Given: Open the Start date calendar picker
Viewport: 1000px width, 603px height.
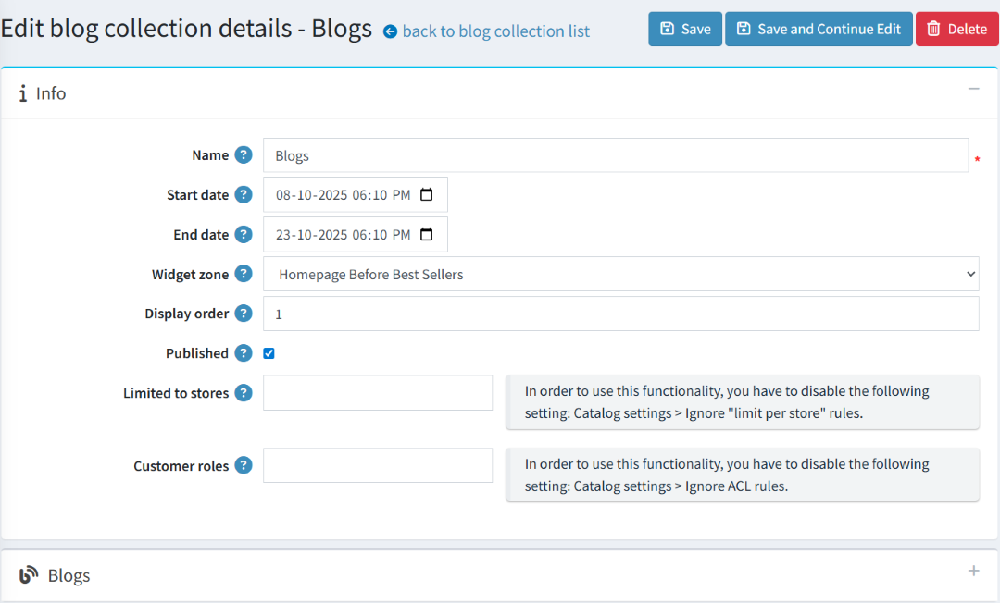Looking at the screenshot, I should 426,195.
